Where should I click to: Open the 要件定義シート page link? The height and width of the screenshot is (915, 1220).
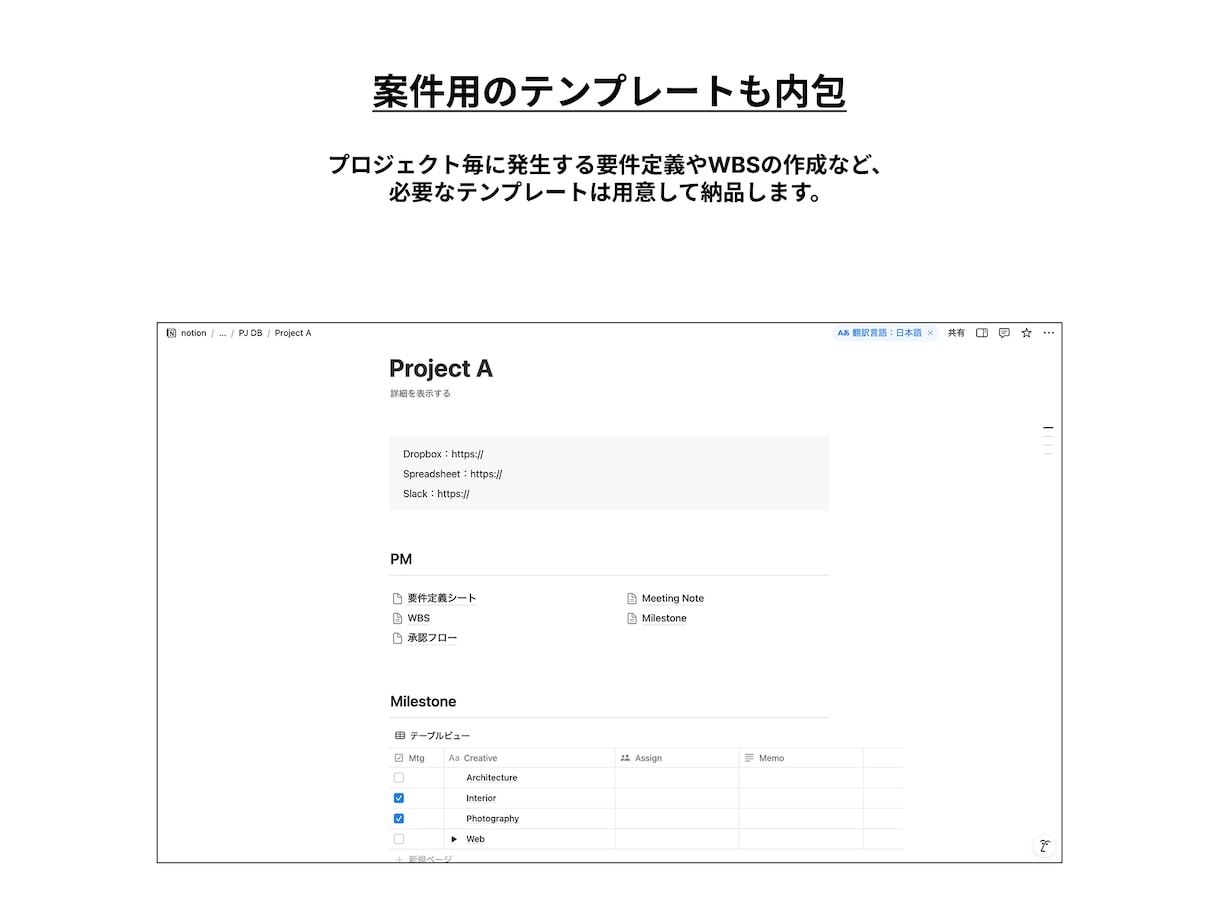click(442, 598)
